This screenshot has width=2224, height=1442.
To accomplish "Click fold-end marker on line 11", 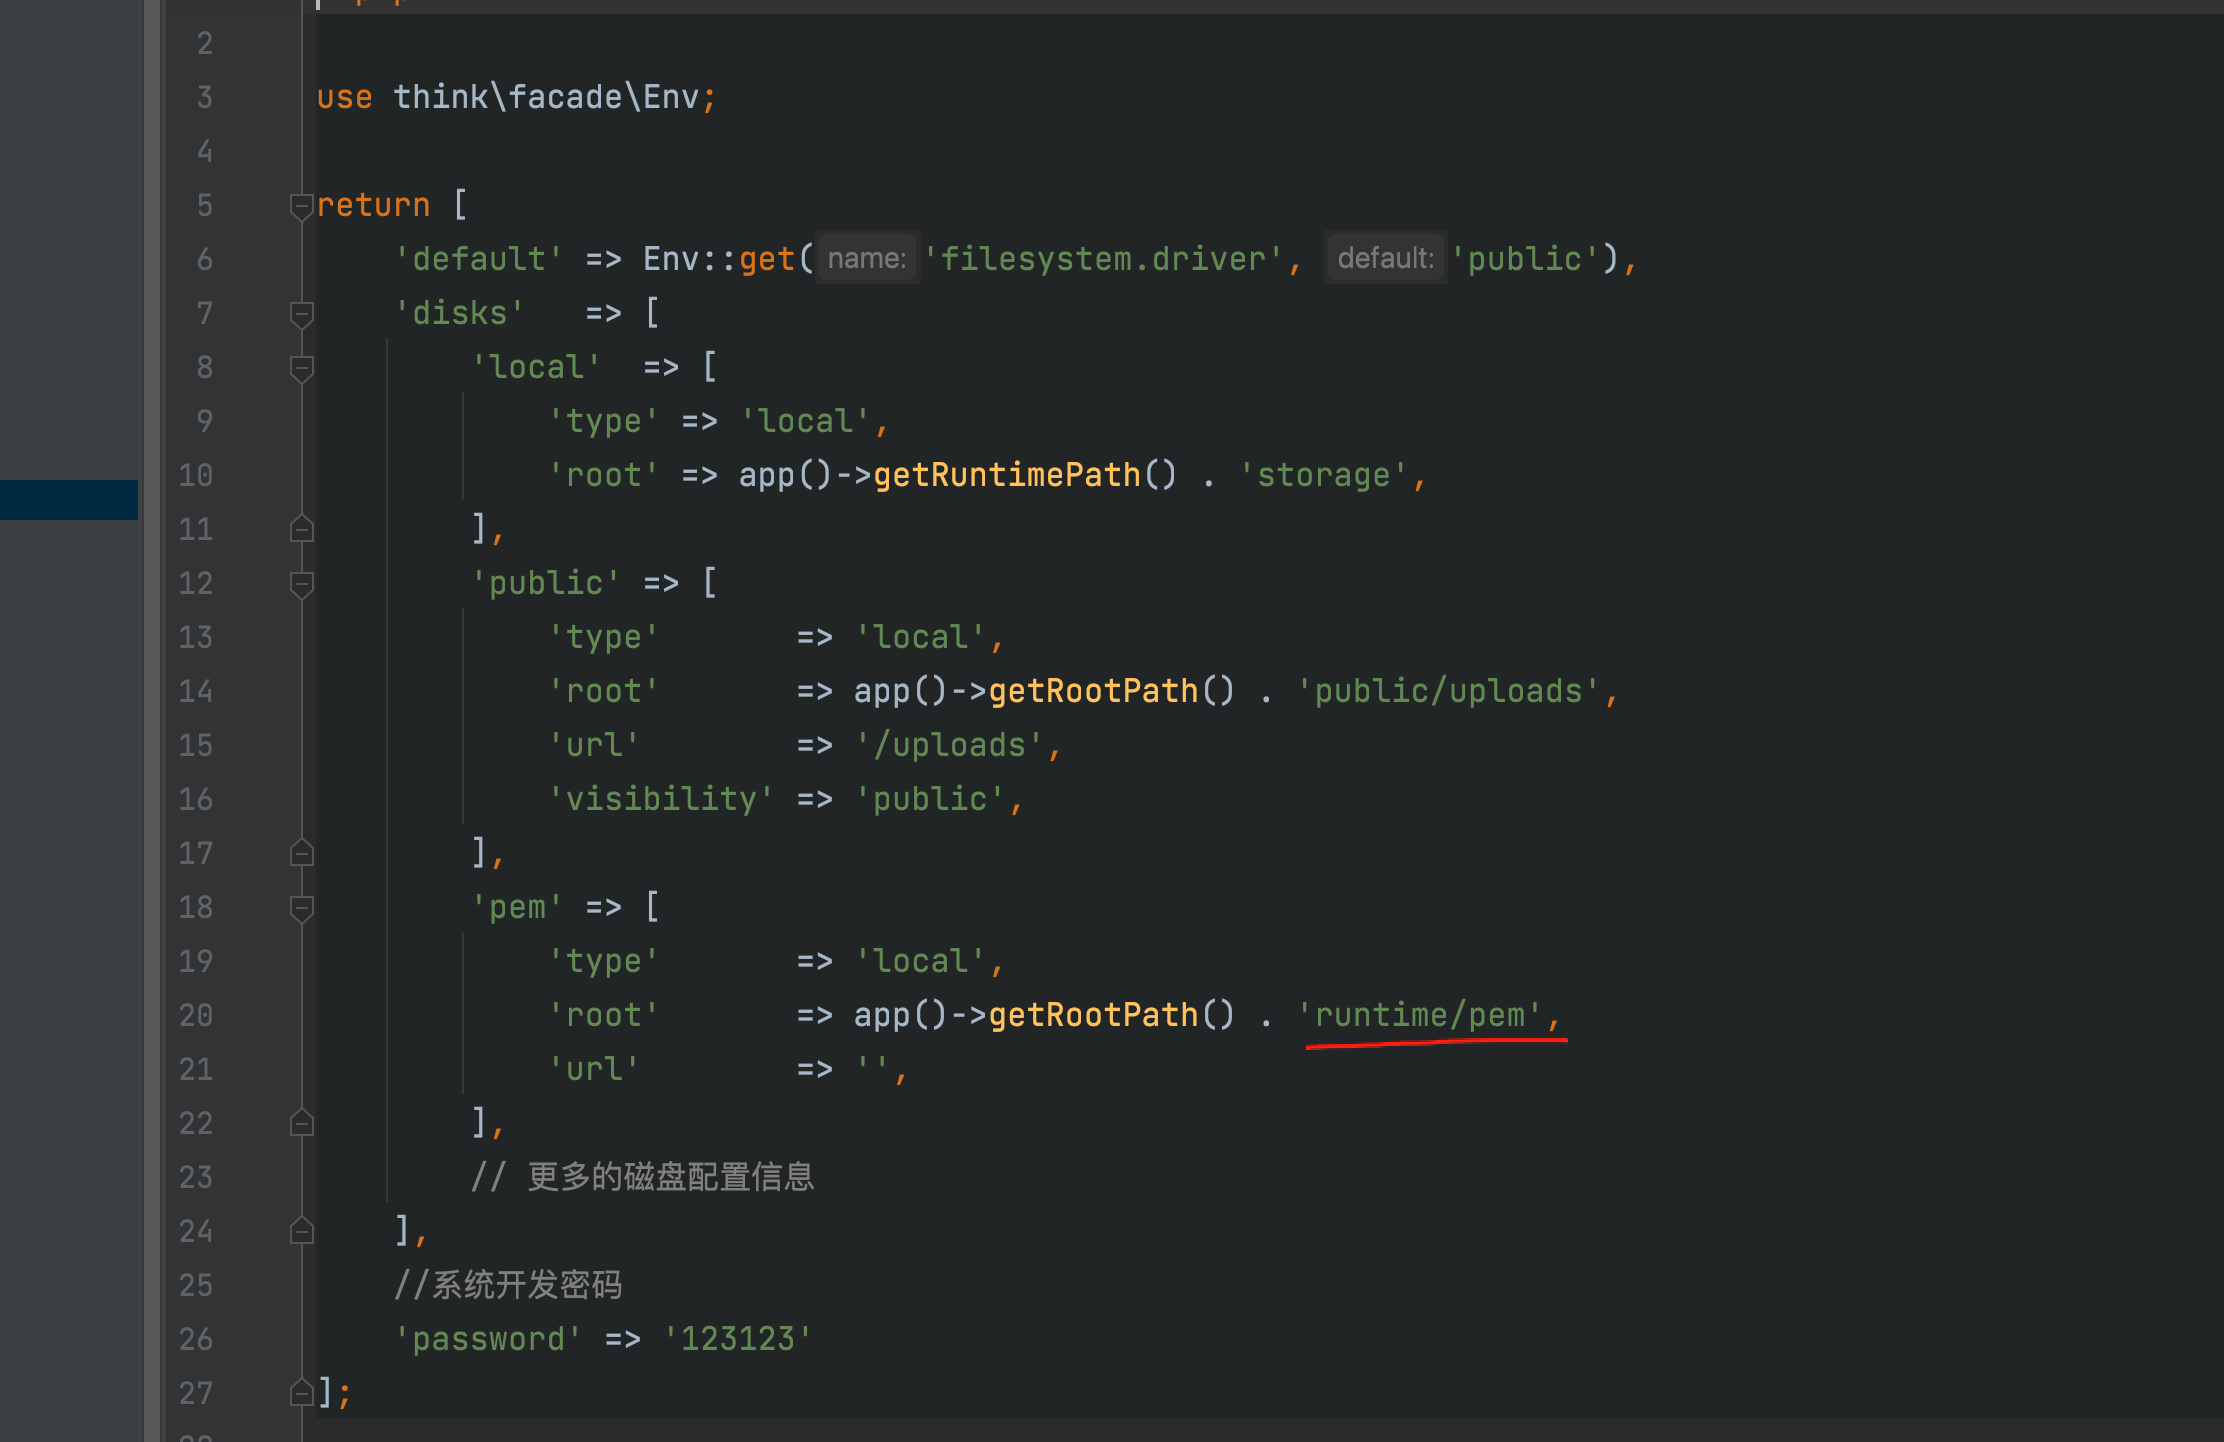I will click(301, 529).
